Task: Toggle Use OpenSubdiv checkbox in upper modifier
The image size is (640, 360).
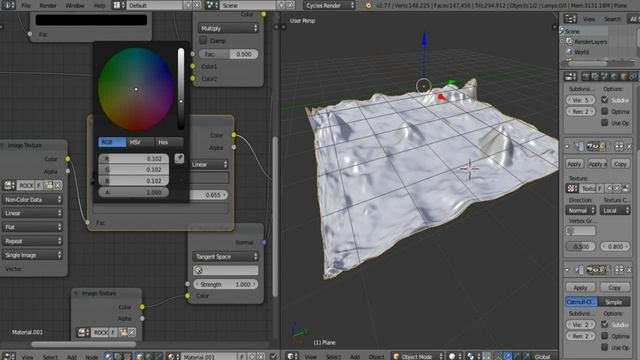Action: point(604,122)
